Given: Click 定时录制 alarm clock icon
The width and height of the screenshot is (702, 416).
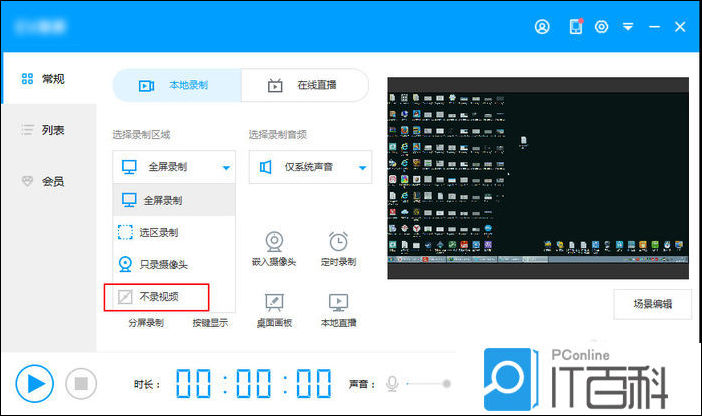Looking at the screenshot, I should tap(338, 241).
